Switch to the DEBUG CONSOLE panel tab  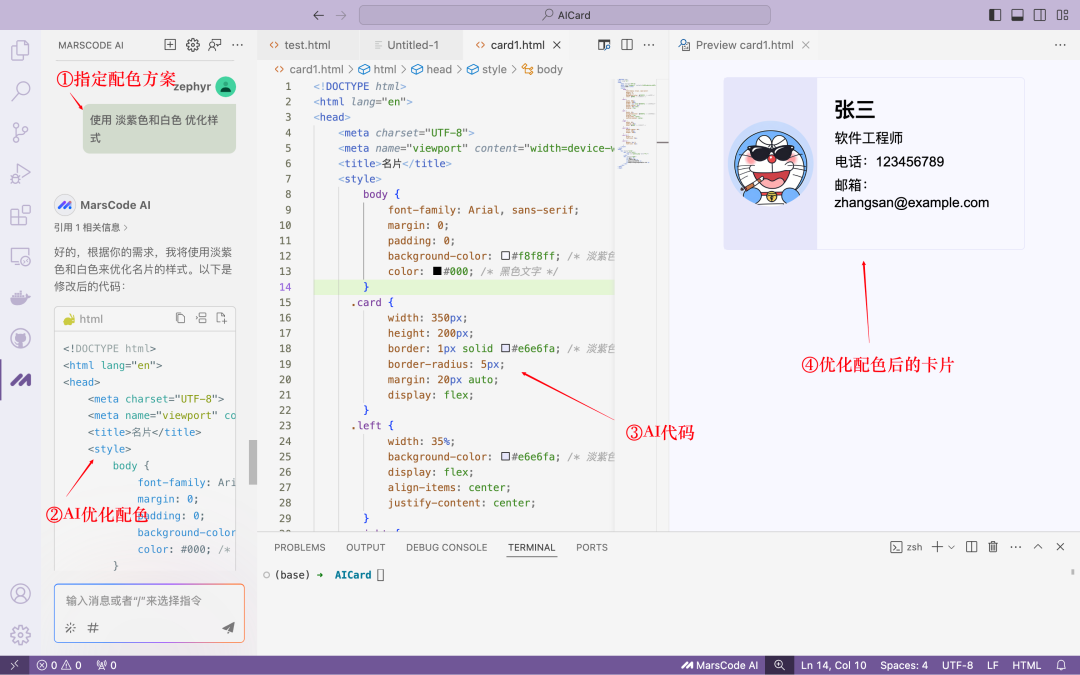point(446,547)
